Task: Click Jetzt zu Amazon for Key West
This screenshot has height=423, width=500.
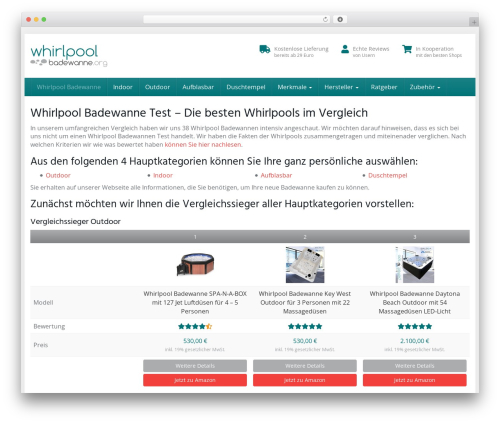Action: (x=305, y=380)
